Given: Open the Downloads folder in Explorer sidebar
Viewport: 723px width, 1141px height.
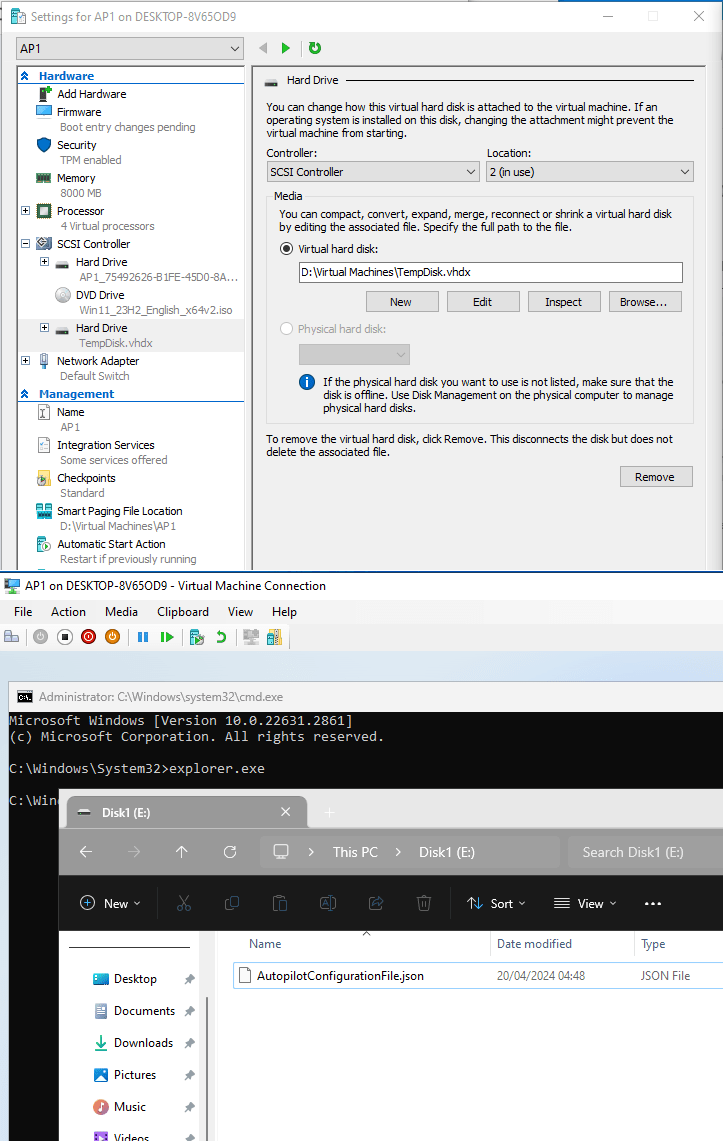Looking at the screenshot, I should [x=143, y=1043].
